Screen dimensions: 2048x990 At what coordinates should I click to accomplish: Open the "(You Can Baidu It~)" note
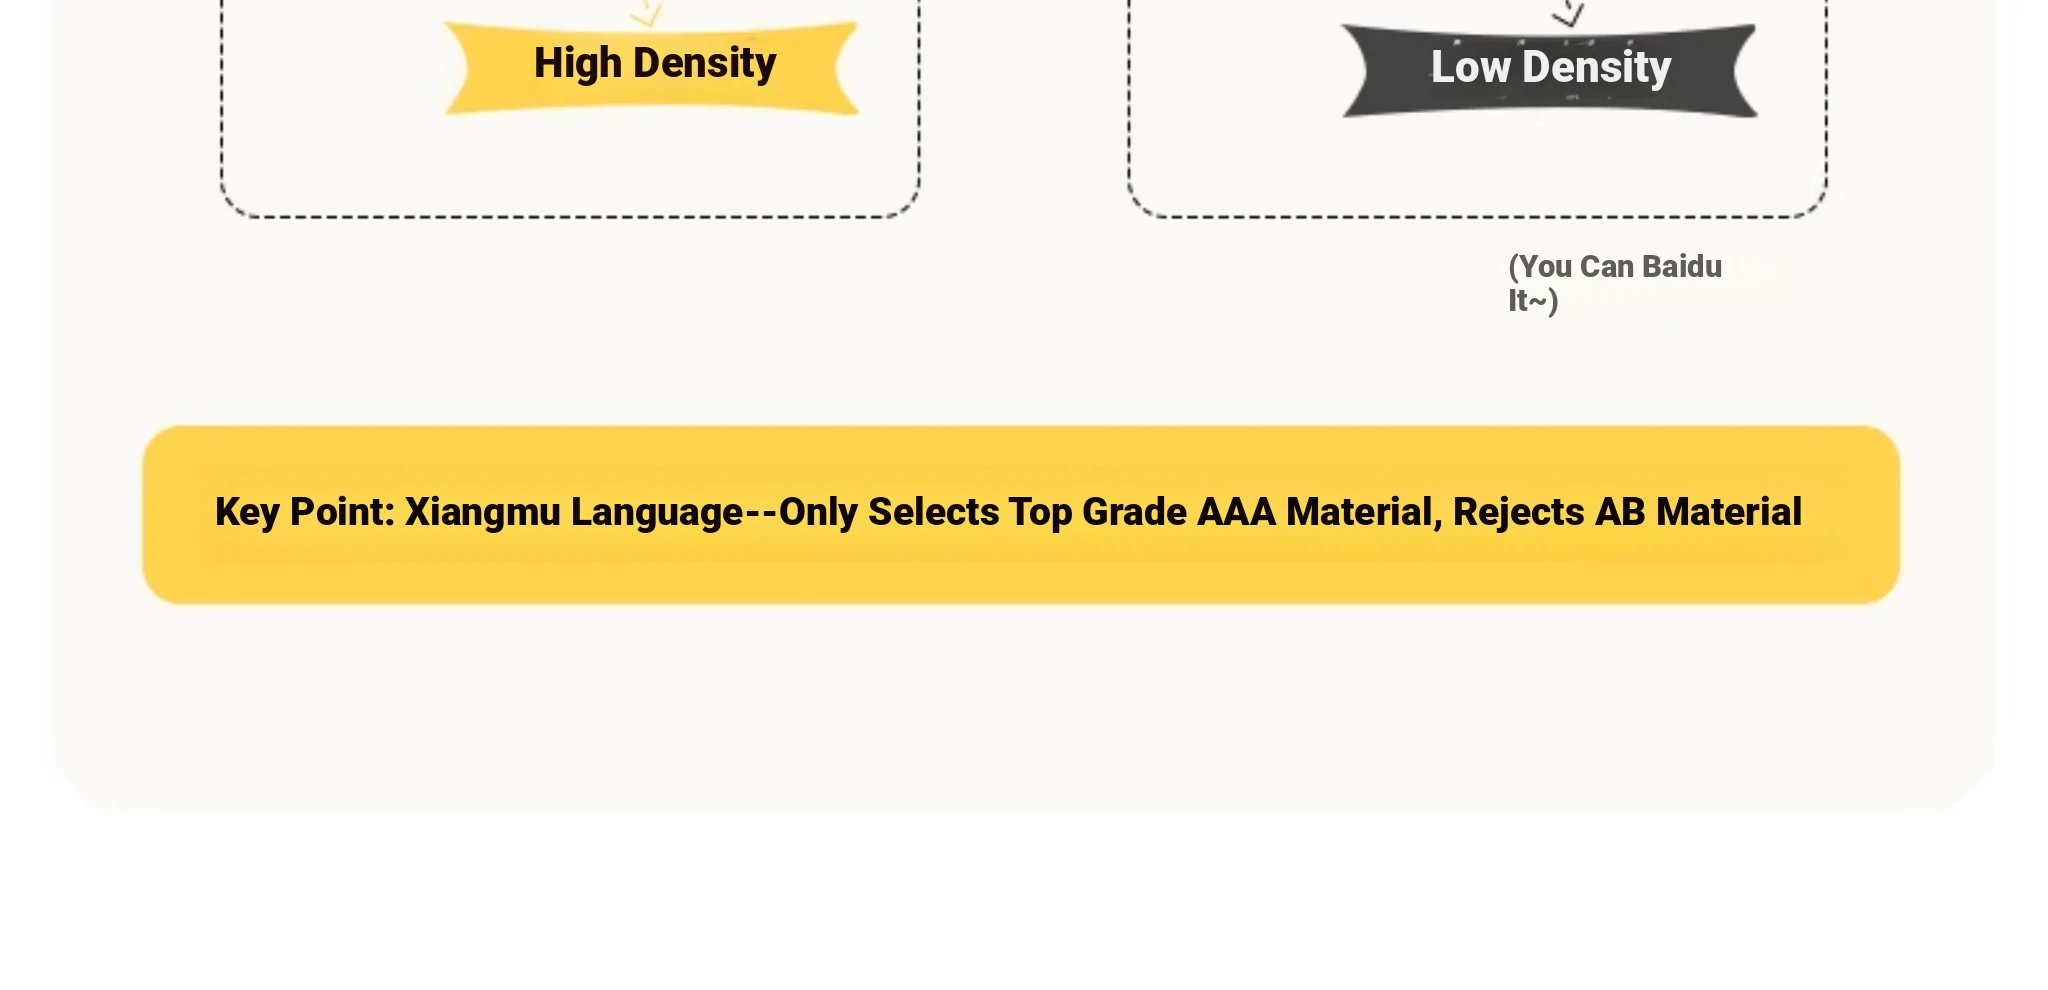point(1614,283)
